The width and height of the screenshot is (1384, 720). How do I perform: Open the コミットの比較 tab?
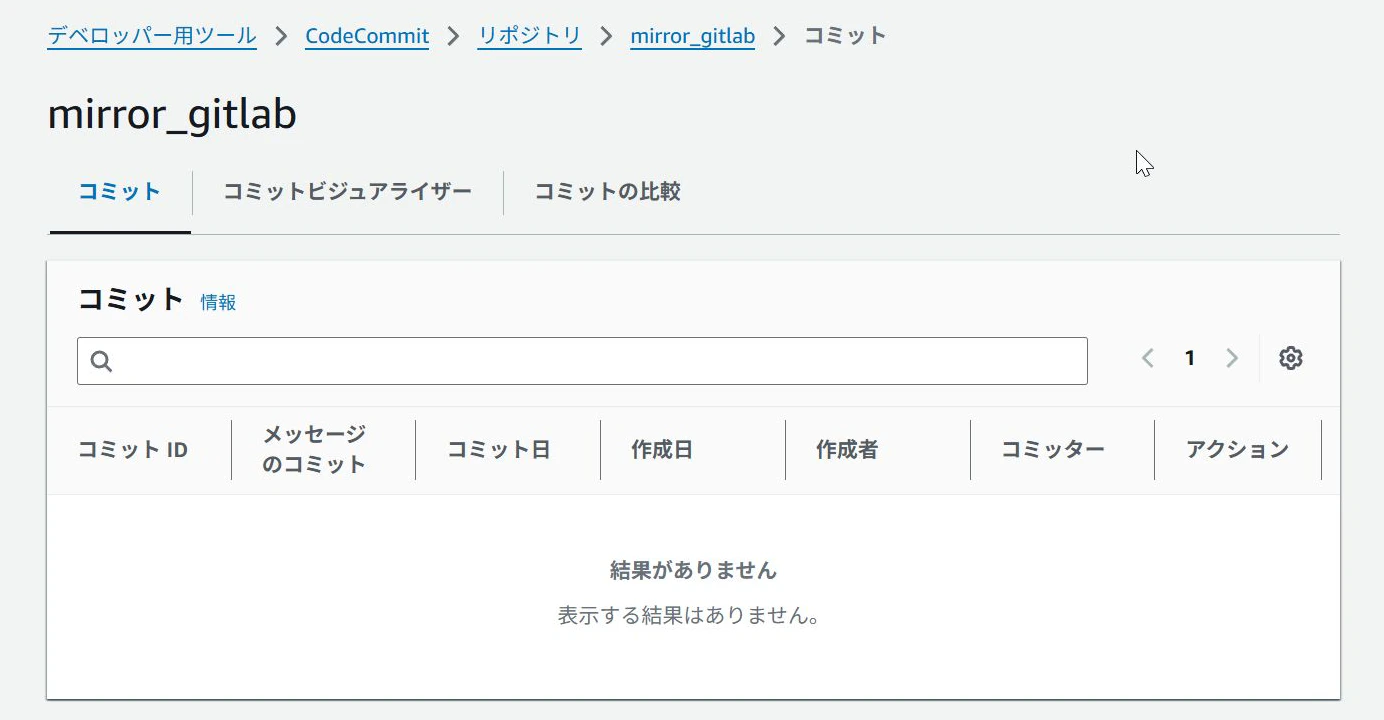(608, 192)
